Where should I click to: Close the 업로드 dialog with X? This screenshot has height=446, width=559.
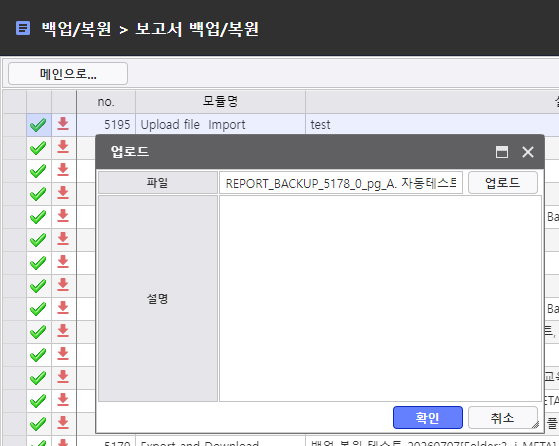click(x=528, y=152)
